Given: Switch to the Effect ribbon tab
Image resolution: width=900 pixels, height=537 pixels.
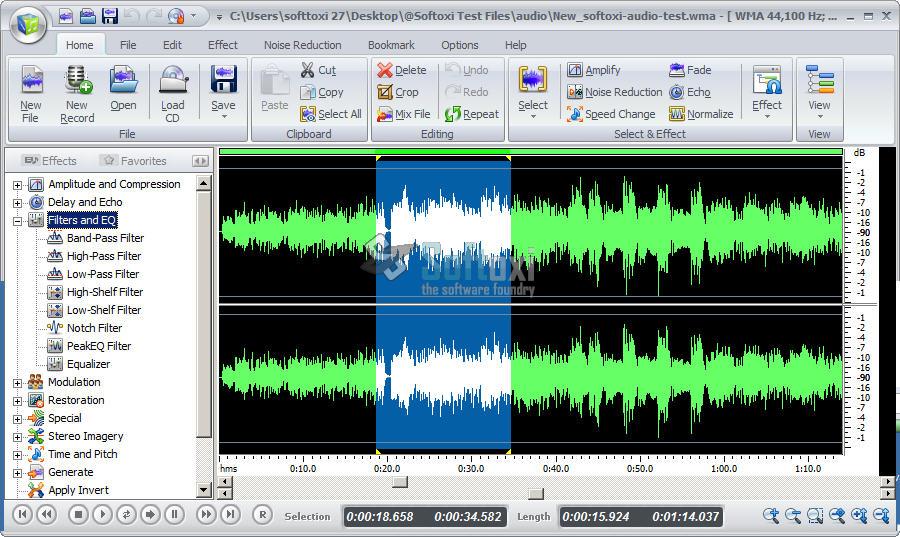Looking at the screenshot, I should (223, 45).
